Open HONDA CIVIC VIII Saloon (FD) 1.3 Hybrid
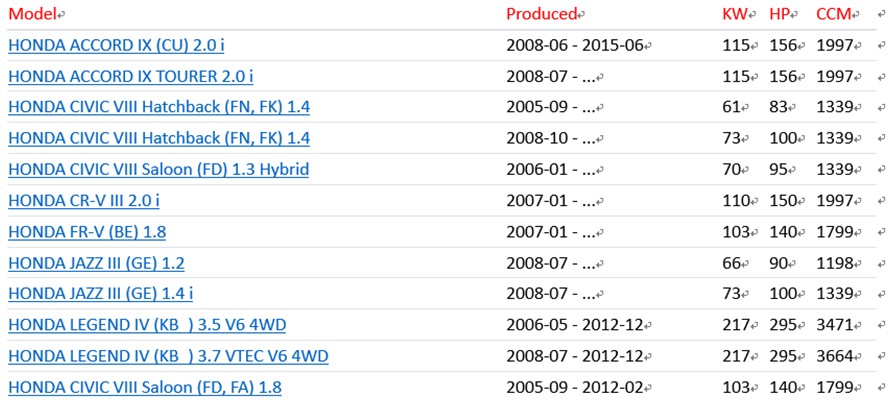This screenshot has height=403, width=889. [158, 169]
